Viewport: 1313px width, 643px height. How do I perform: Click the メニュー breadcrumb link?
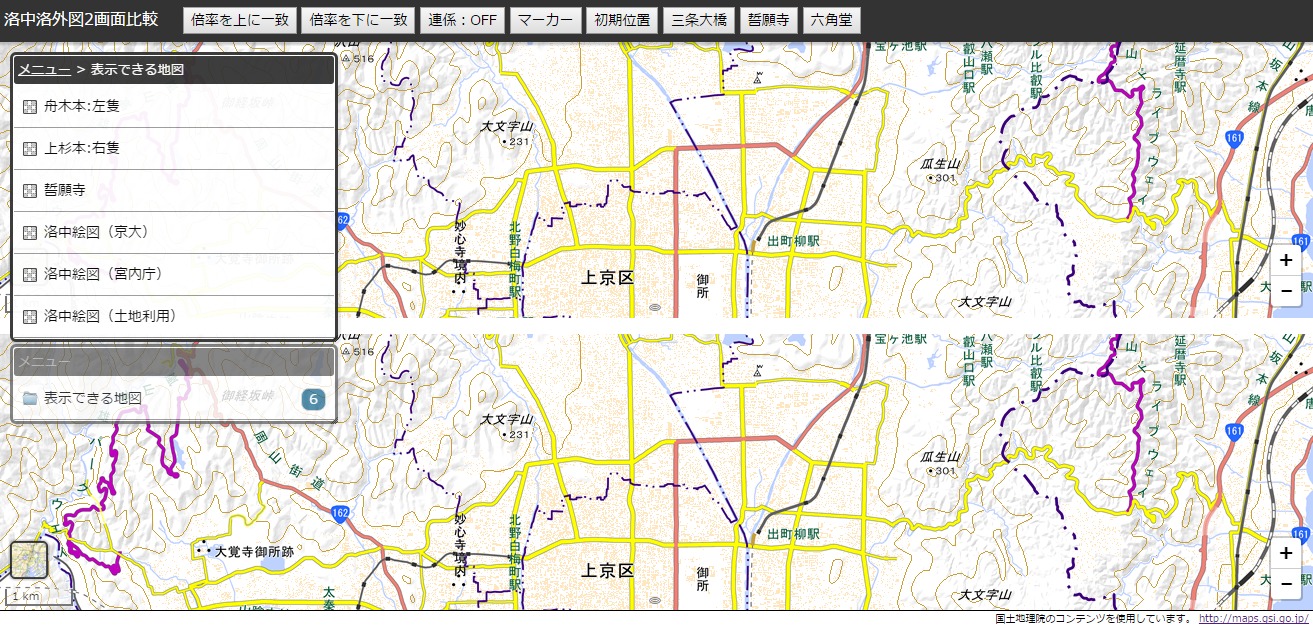coord(44,70)
